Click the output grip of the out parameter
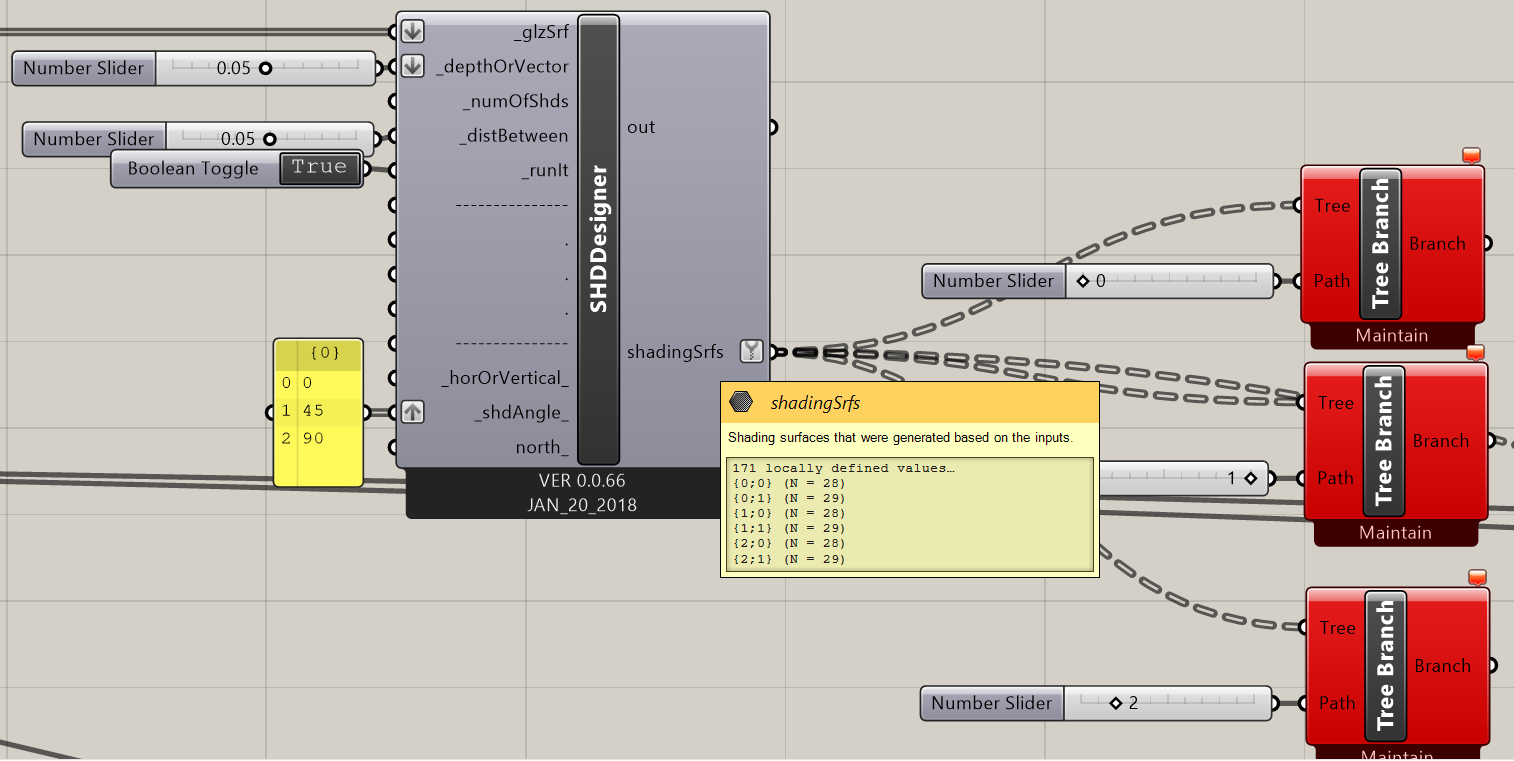1514x761 pixels. 771,127
